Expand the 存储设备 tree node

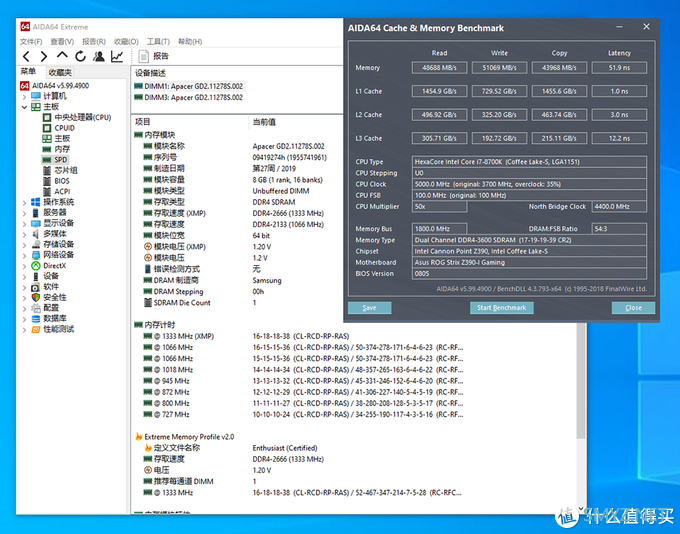pos(24,245)
